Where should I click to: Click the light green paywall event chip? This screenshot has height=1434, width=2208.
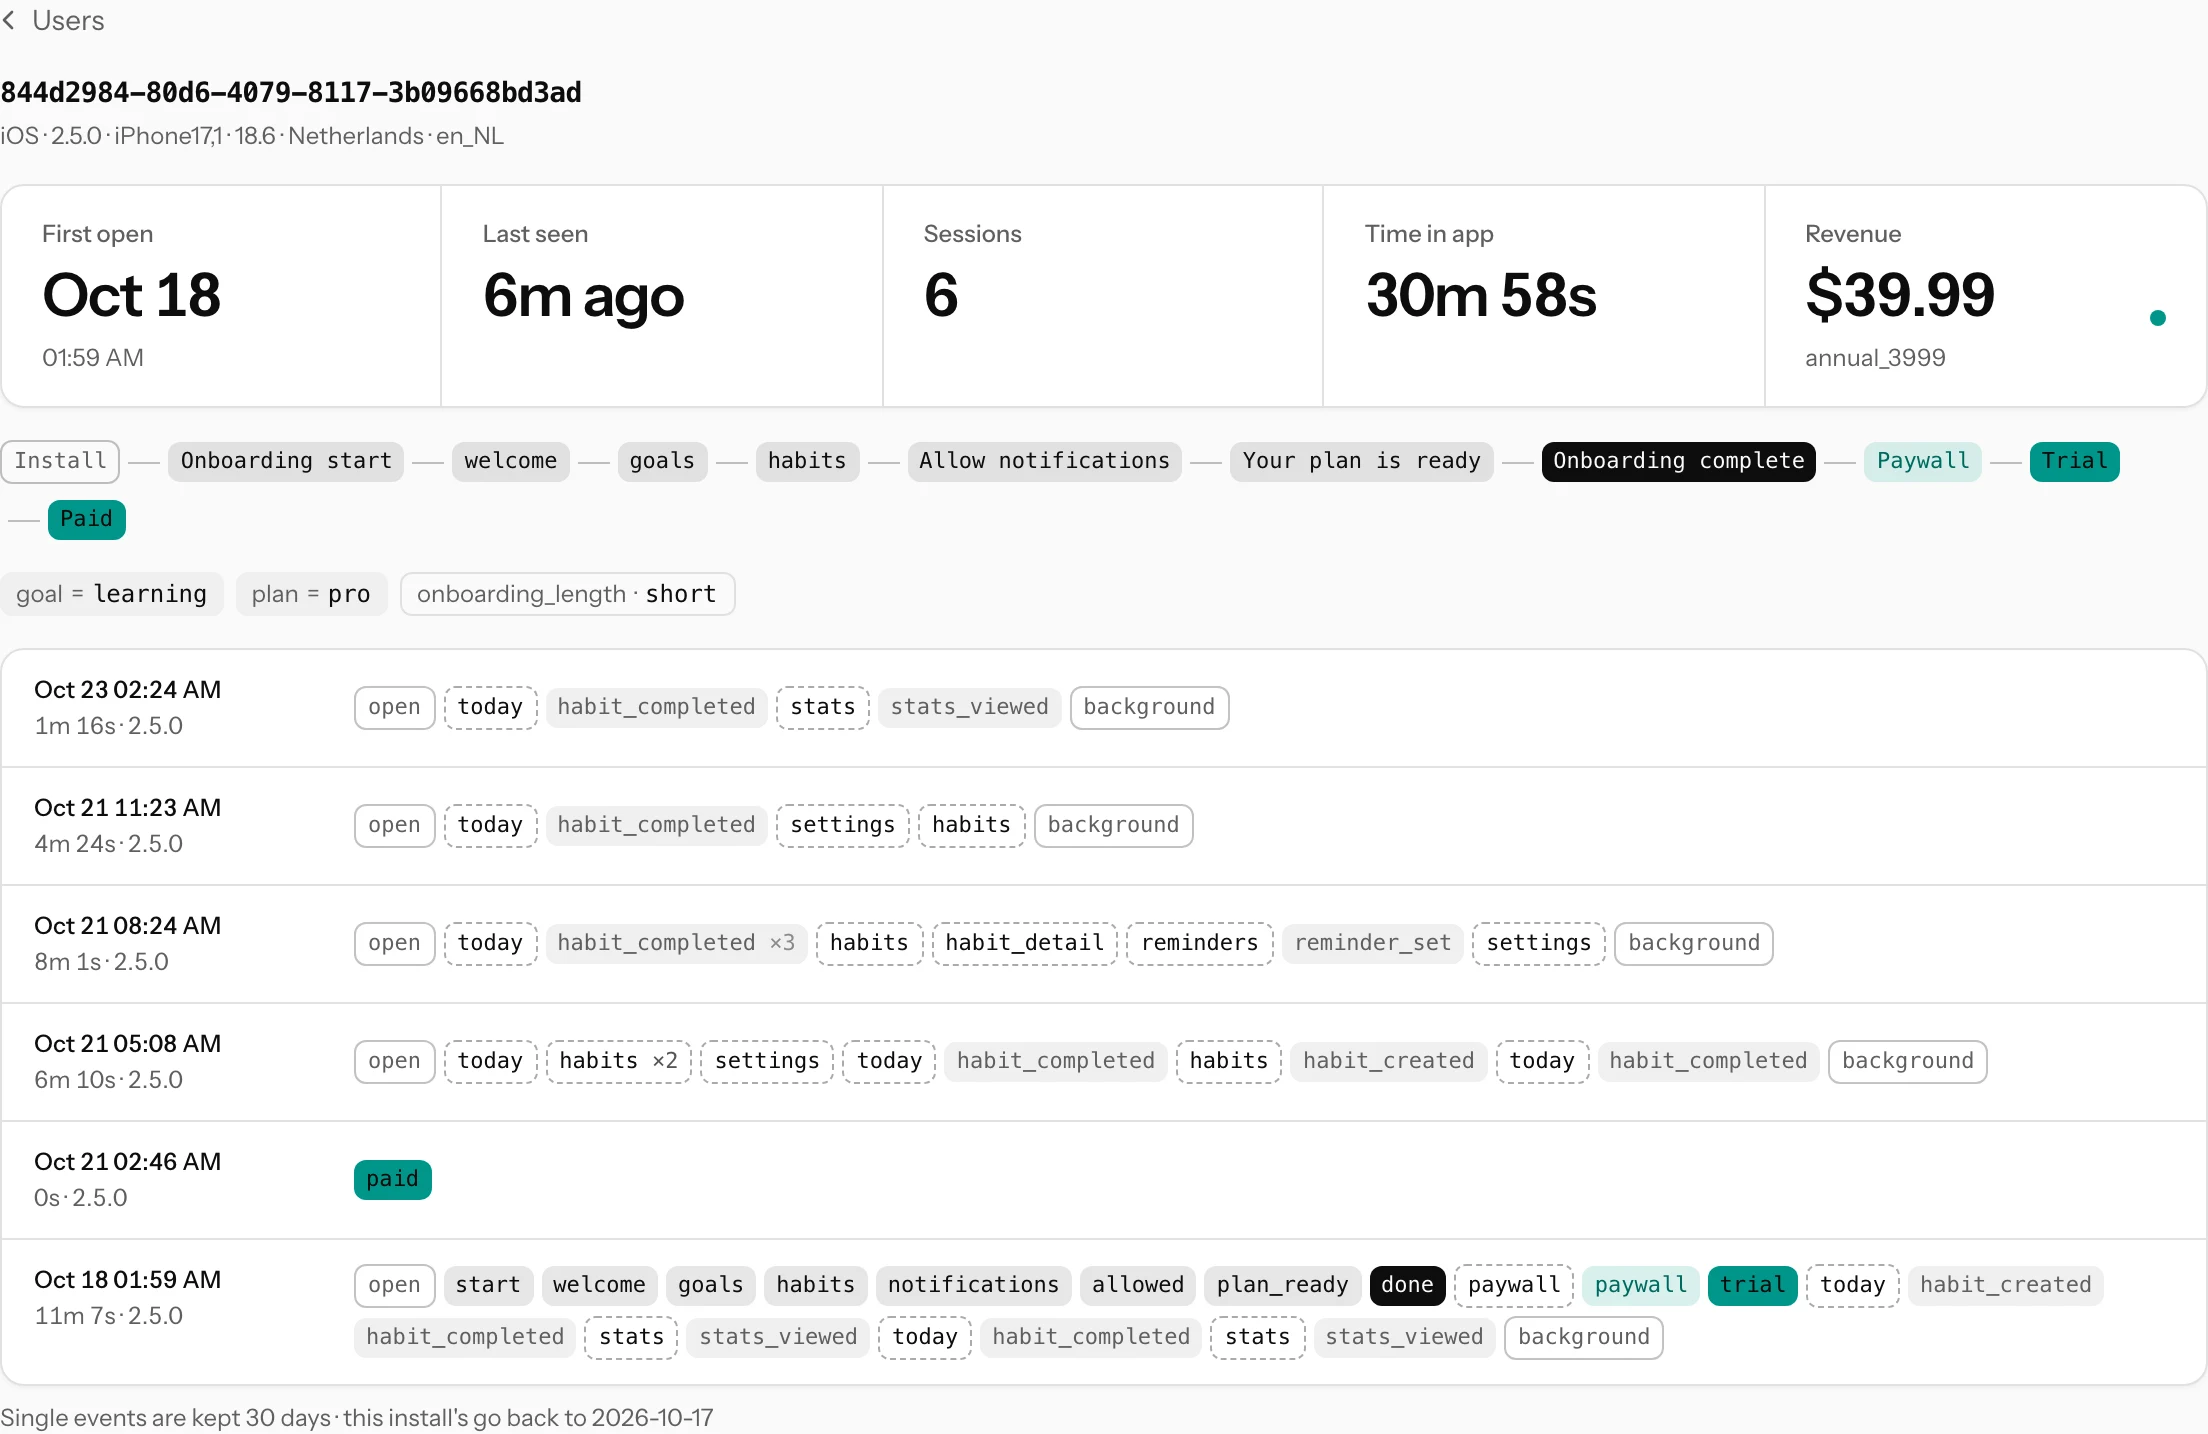coord(1640,1286)
